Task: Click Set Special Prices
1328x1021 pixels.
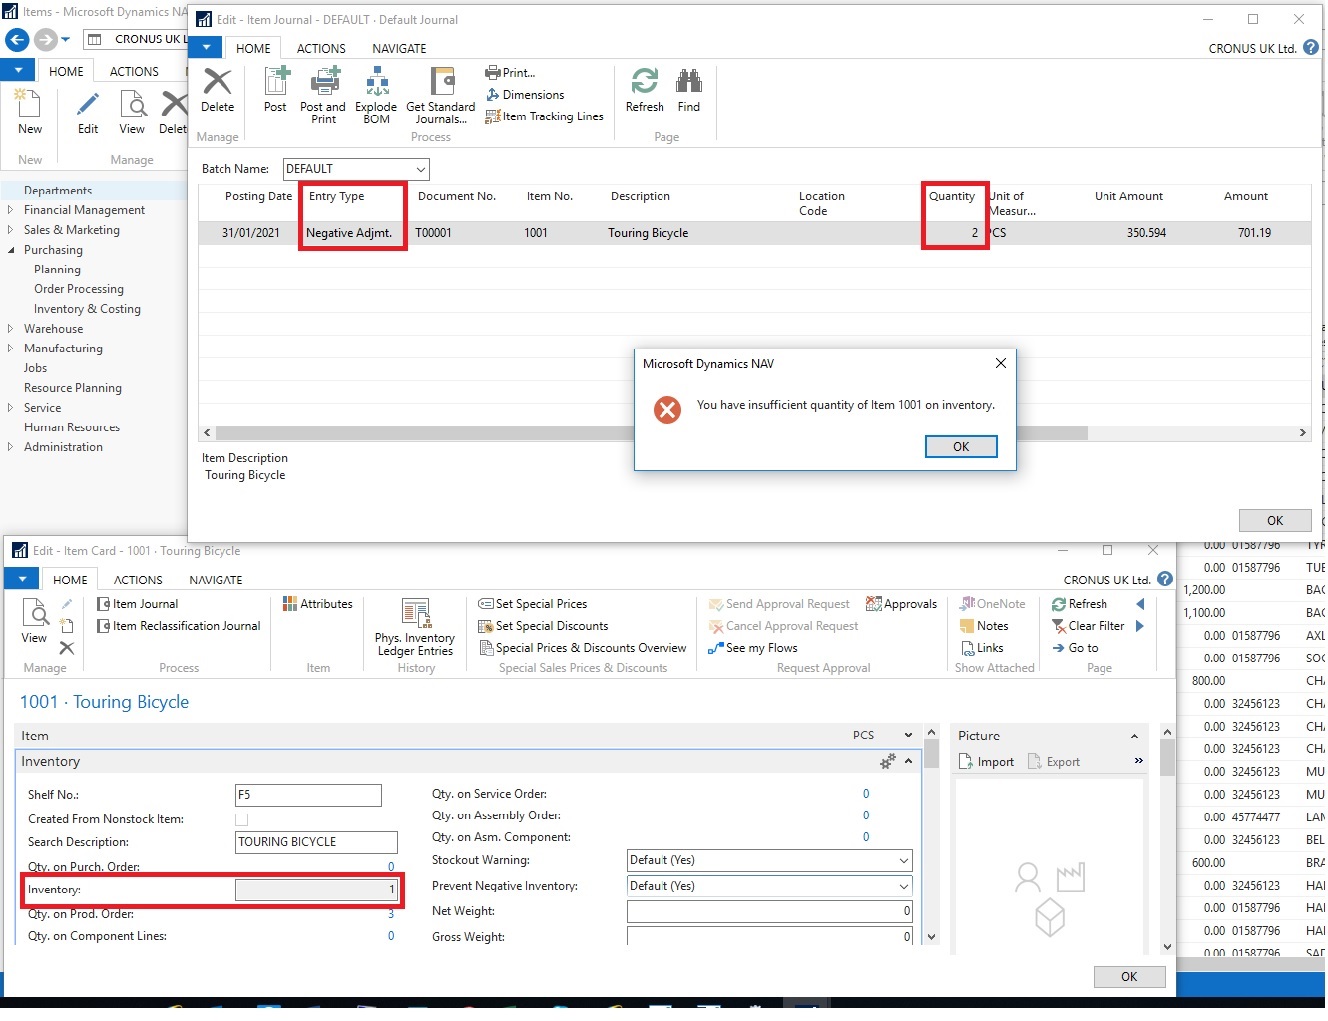Action: pos(533,604)
